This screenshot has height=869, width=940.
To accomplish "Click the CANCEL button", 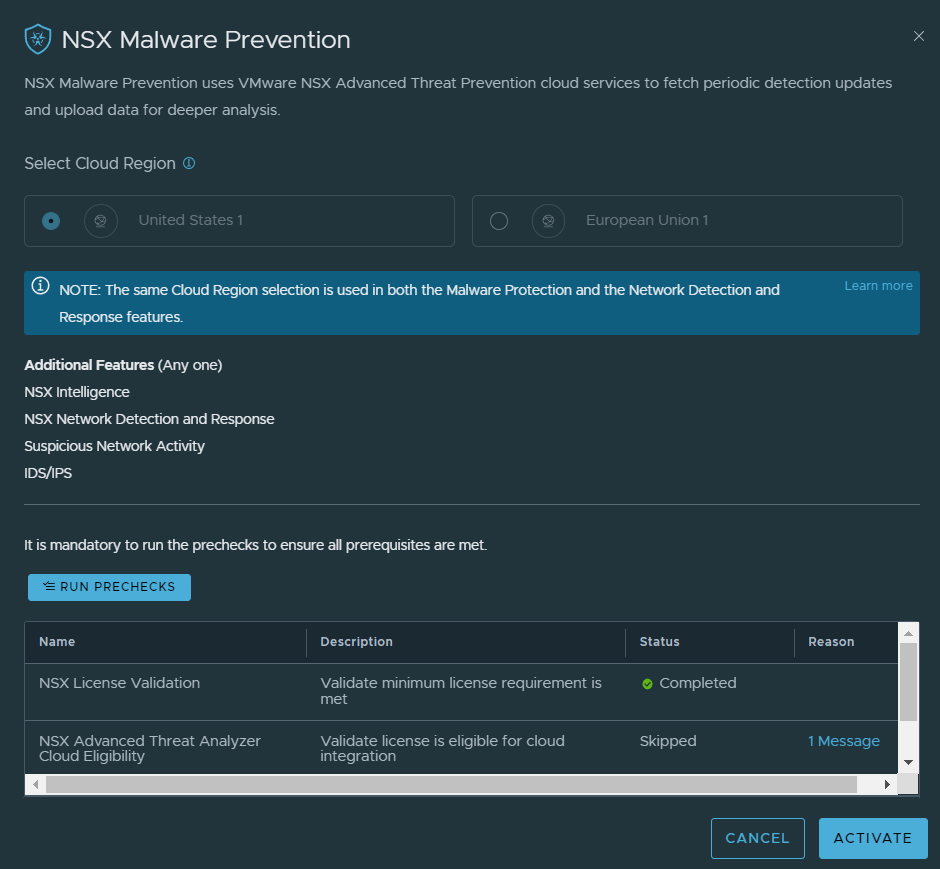I will tap(758, 838).
